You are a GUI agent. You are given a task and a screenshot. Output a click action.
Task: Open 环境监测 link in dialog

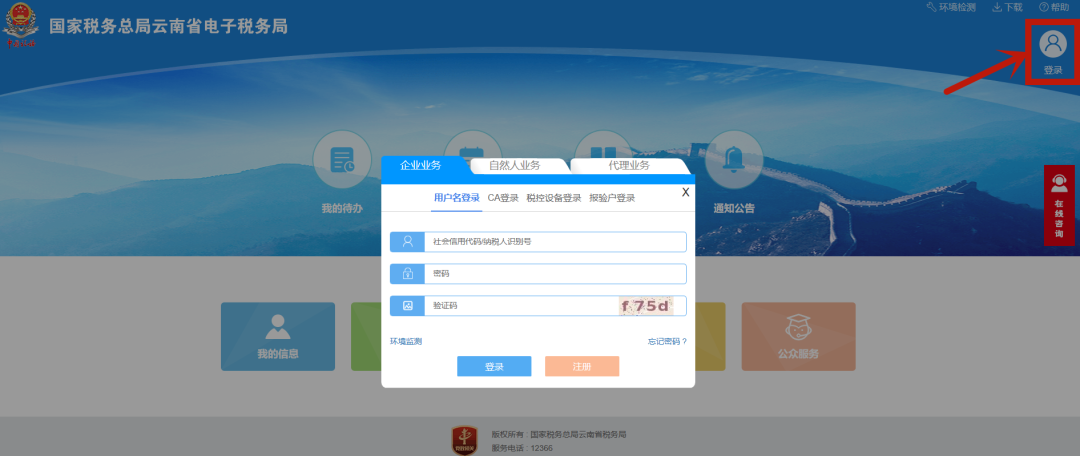click(406, 341)
